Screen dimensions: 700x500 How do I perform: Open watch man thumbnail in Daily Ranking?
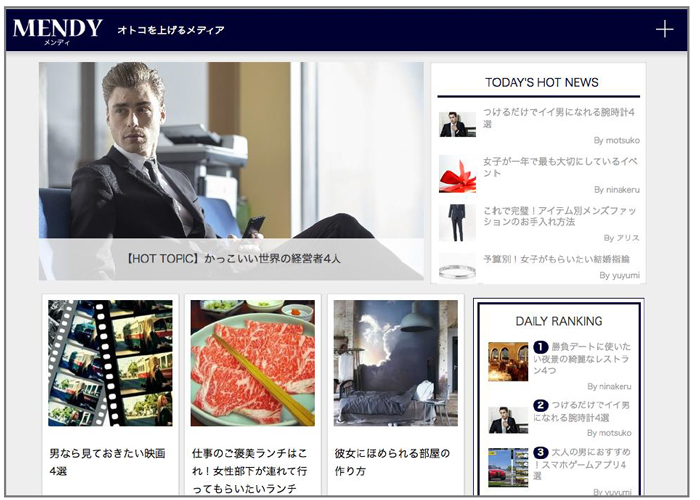point(508,420)
